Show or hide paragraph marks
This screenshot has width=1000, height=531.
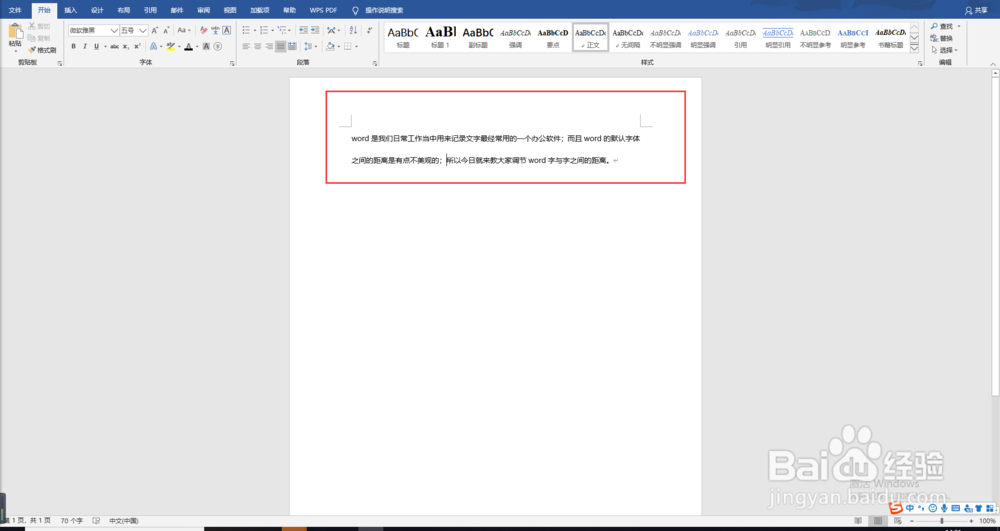point(369,30)
